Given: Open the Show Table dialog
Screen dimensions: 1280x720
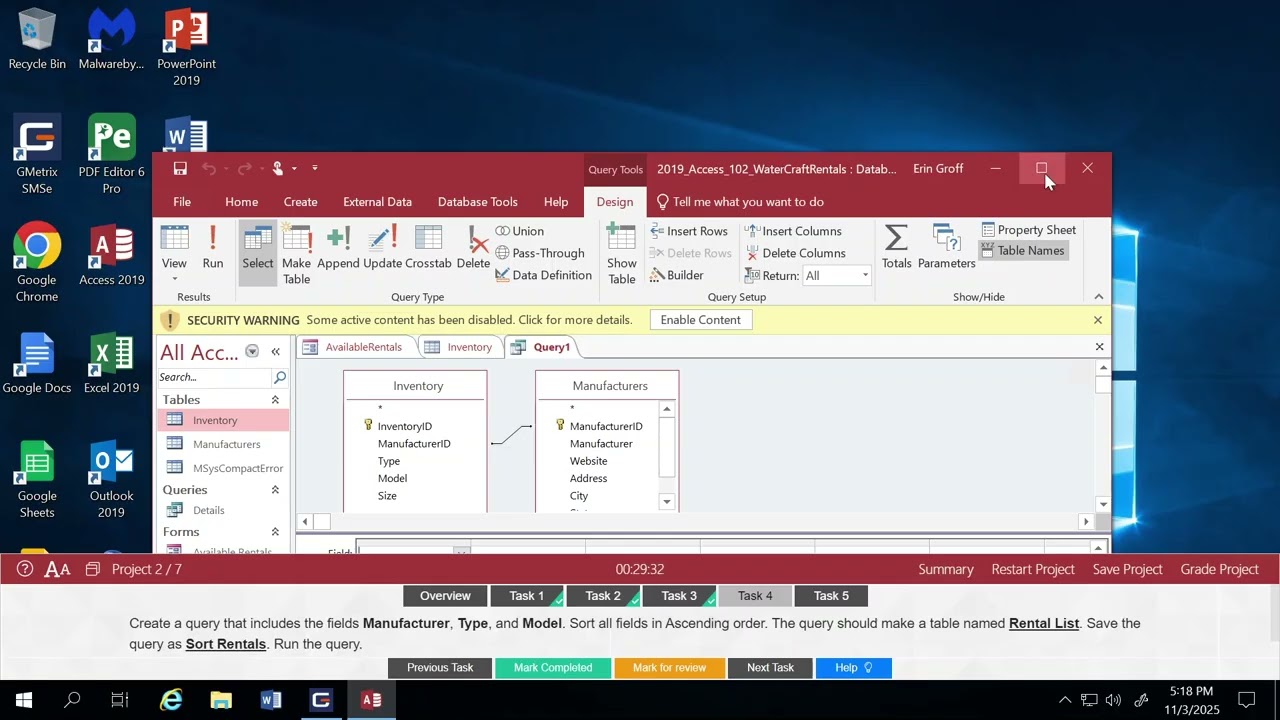Looking at the screenshot, I should tap(622, 254).
